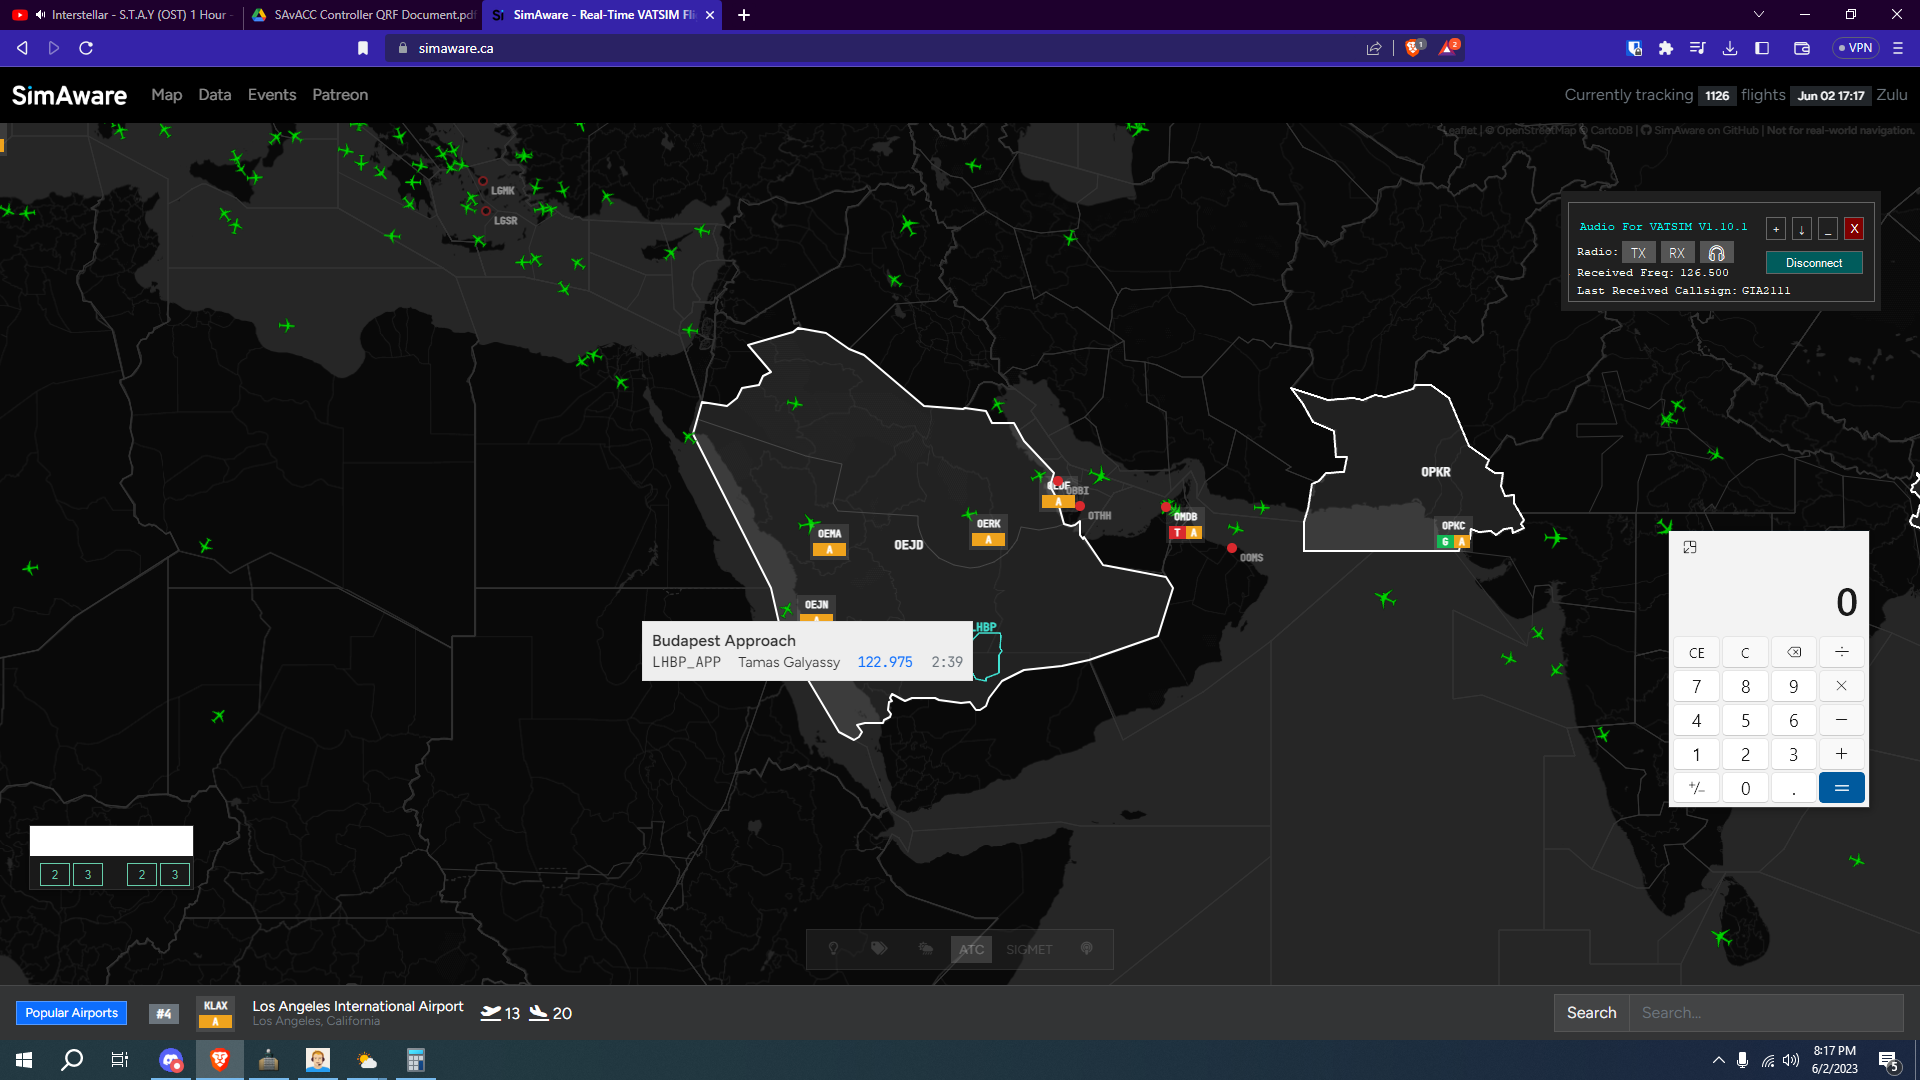The image size is (1920, 1080).
Task: Select the lightbulb theme icon in the map toolbar
Action: [x=833, y=948]
